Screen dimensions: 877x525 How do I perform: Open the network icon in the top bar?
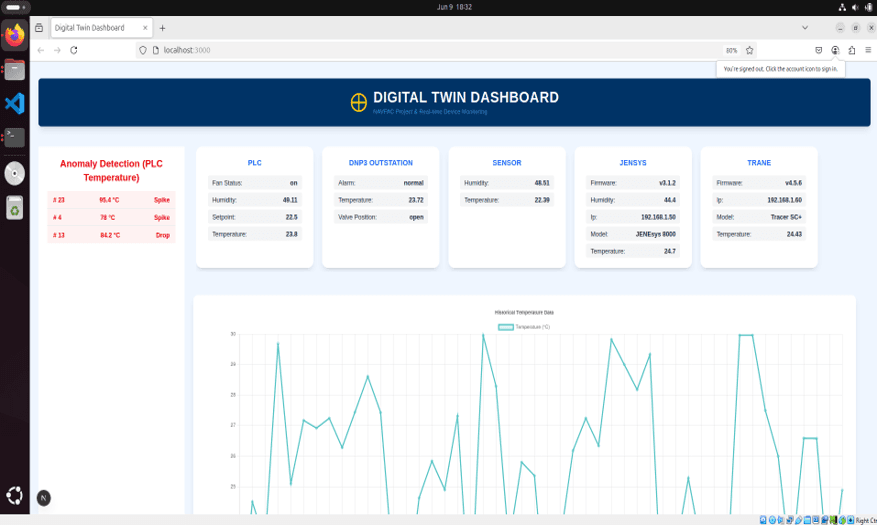(842, 7)
